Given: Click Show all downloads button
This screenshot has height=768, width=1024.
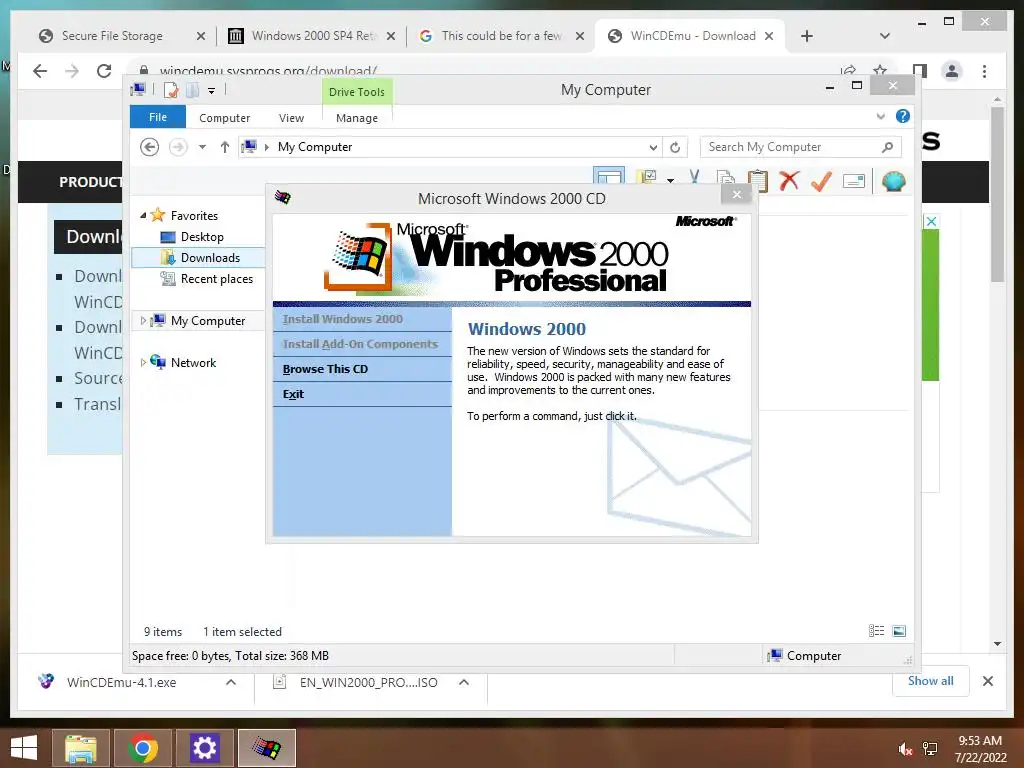Looking at the screenshot, I should click(x=931, y=680).
